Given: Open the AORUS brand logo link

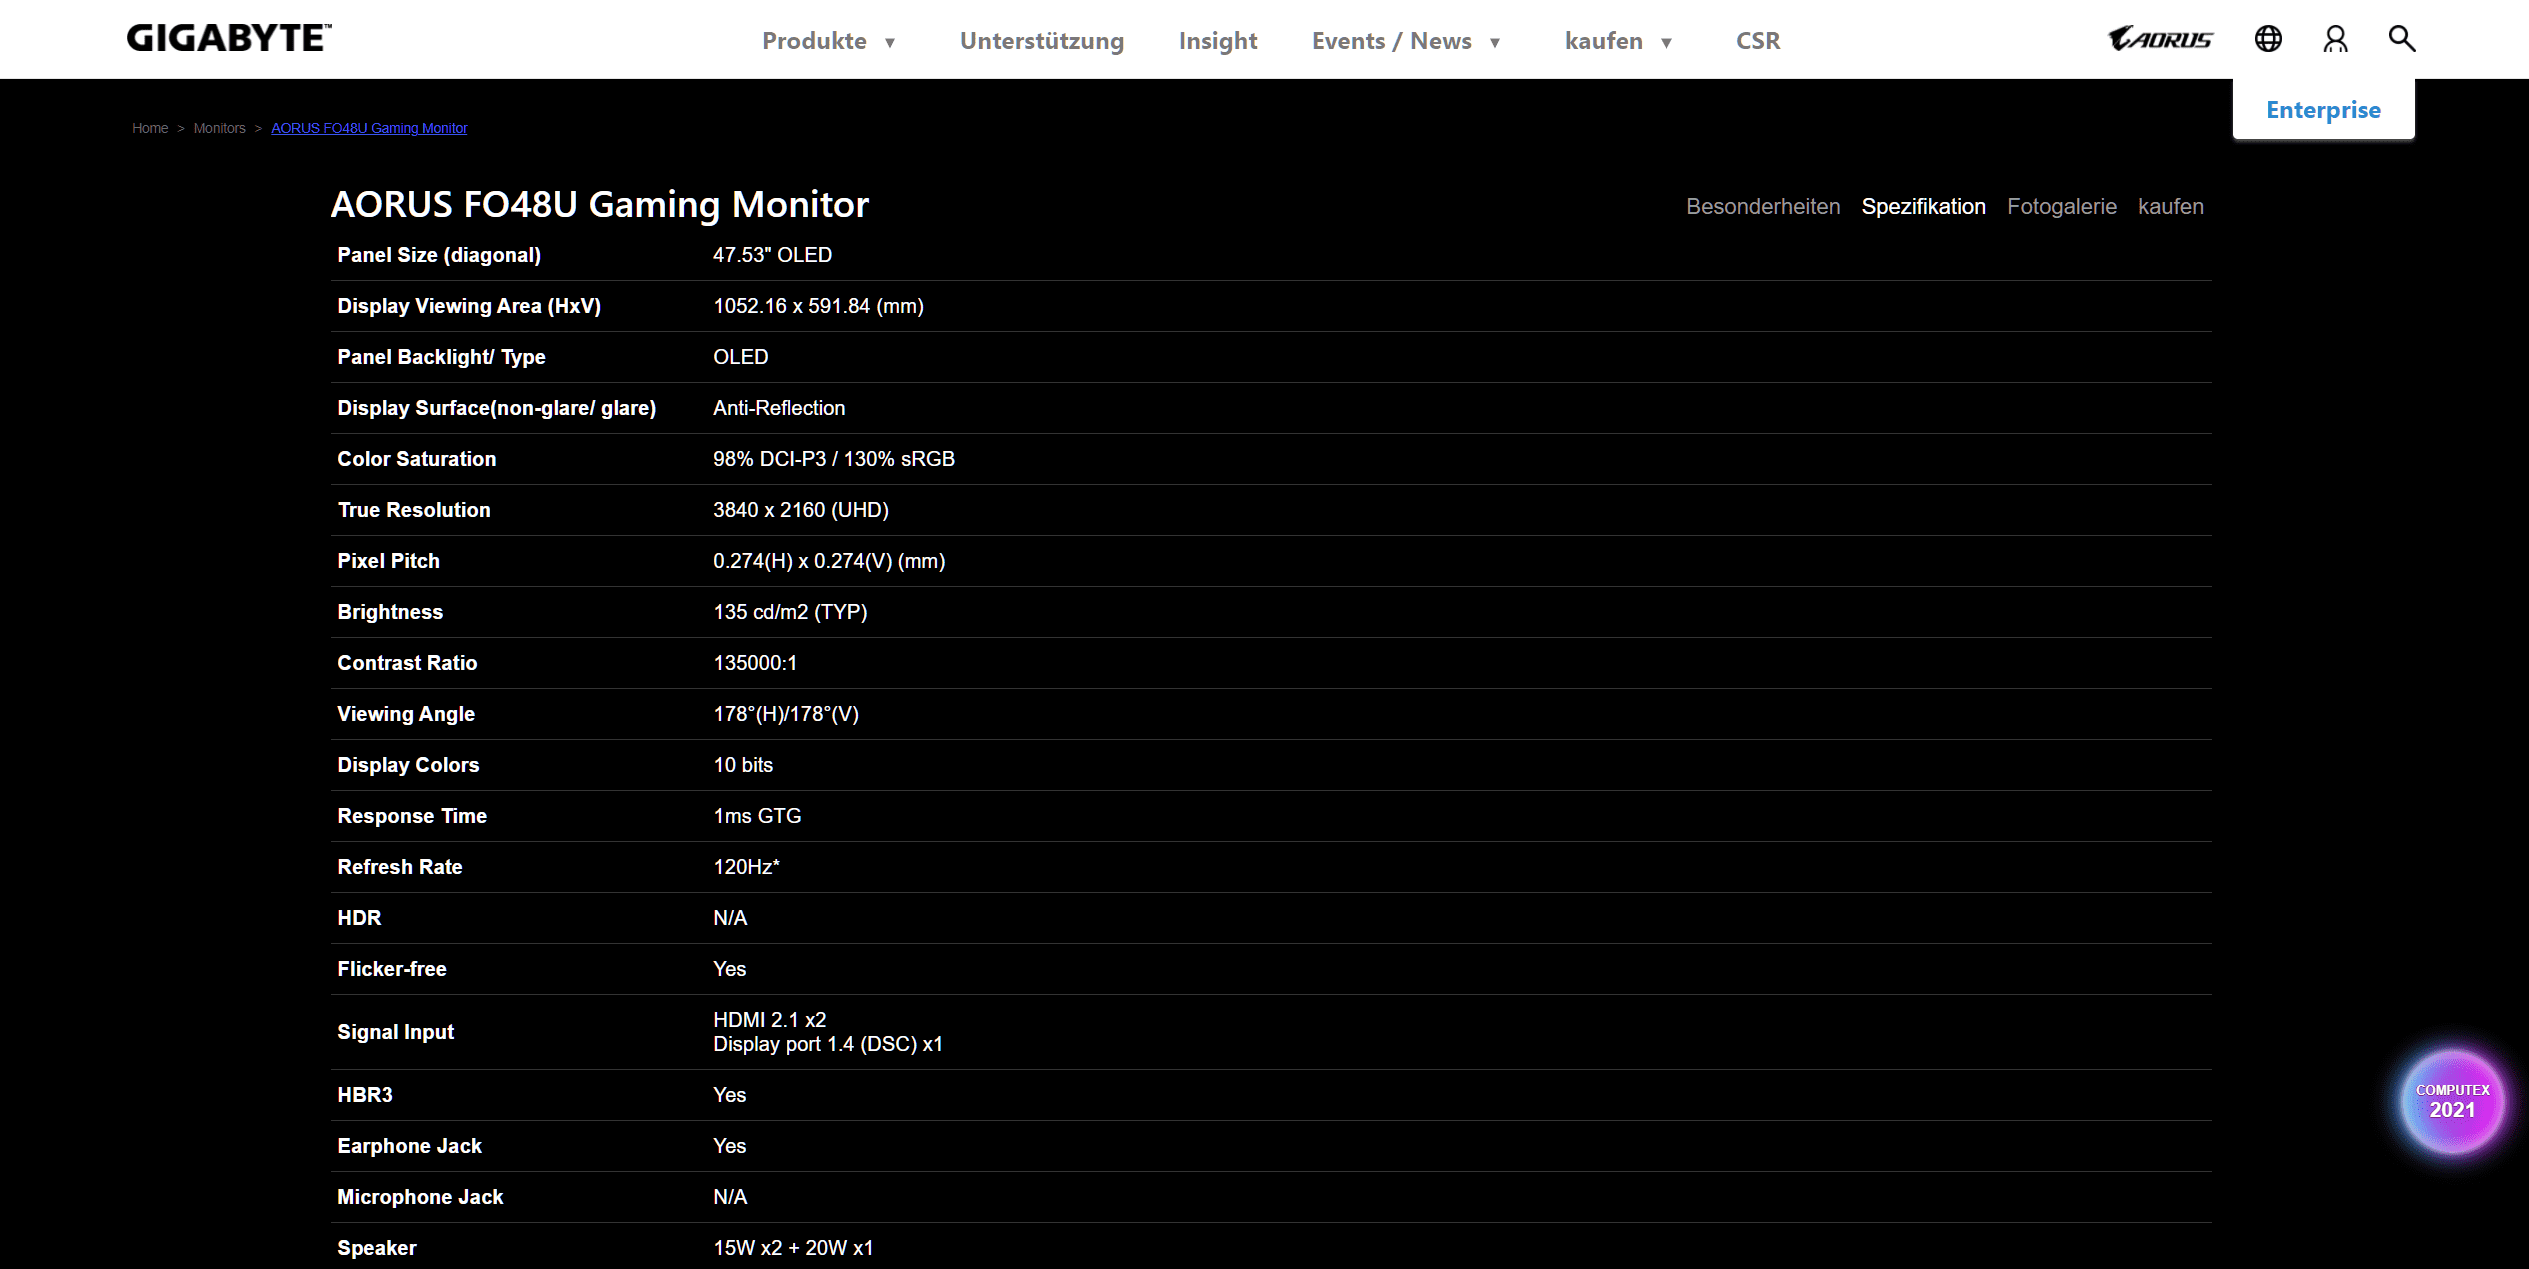Looking at the screenshot, I should point(2160,39).
